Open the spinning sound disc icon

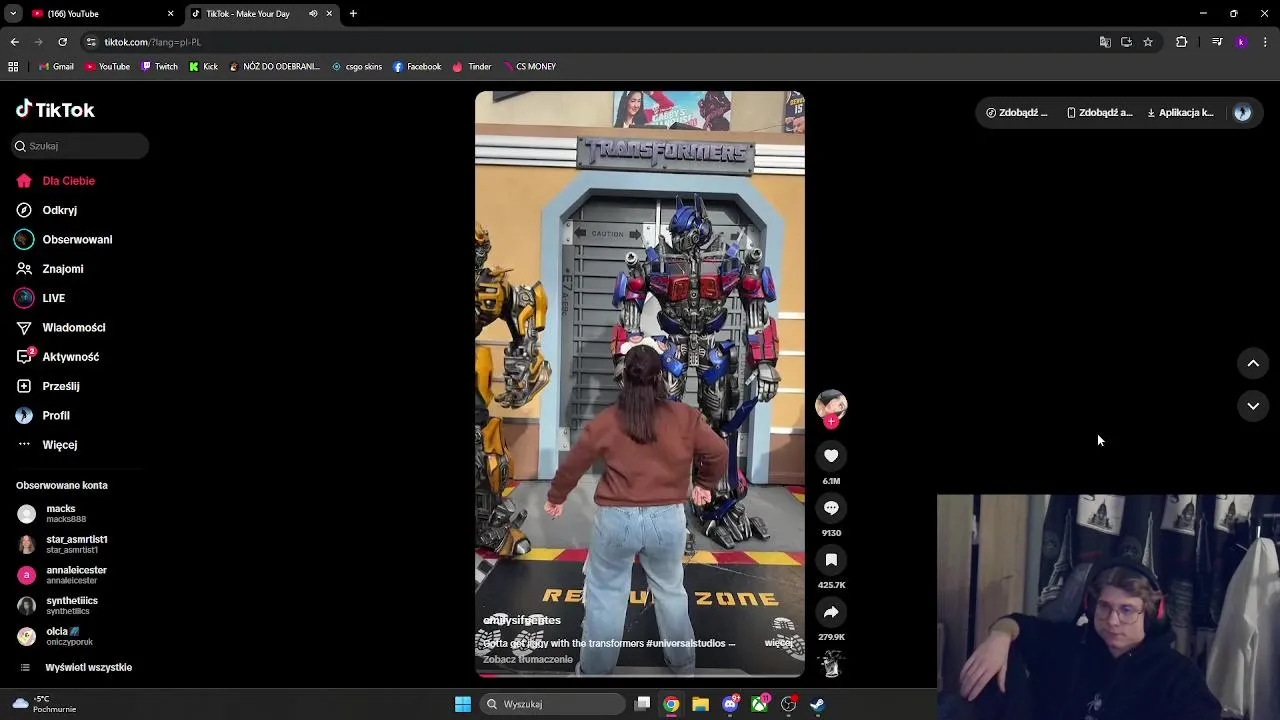tap(831, 663)
